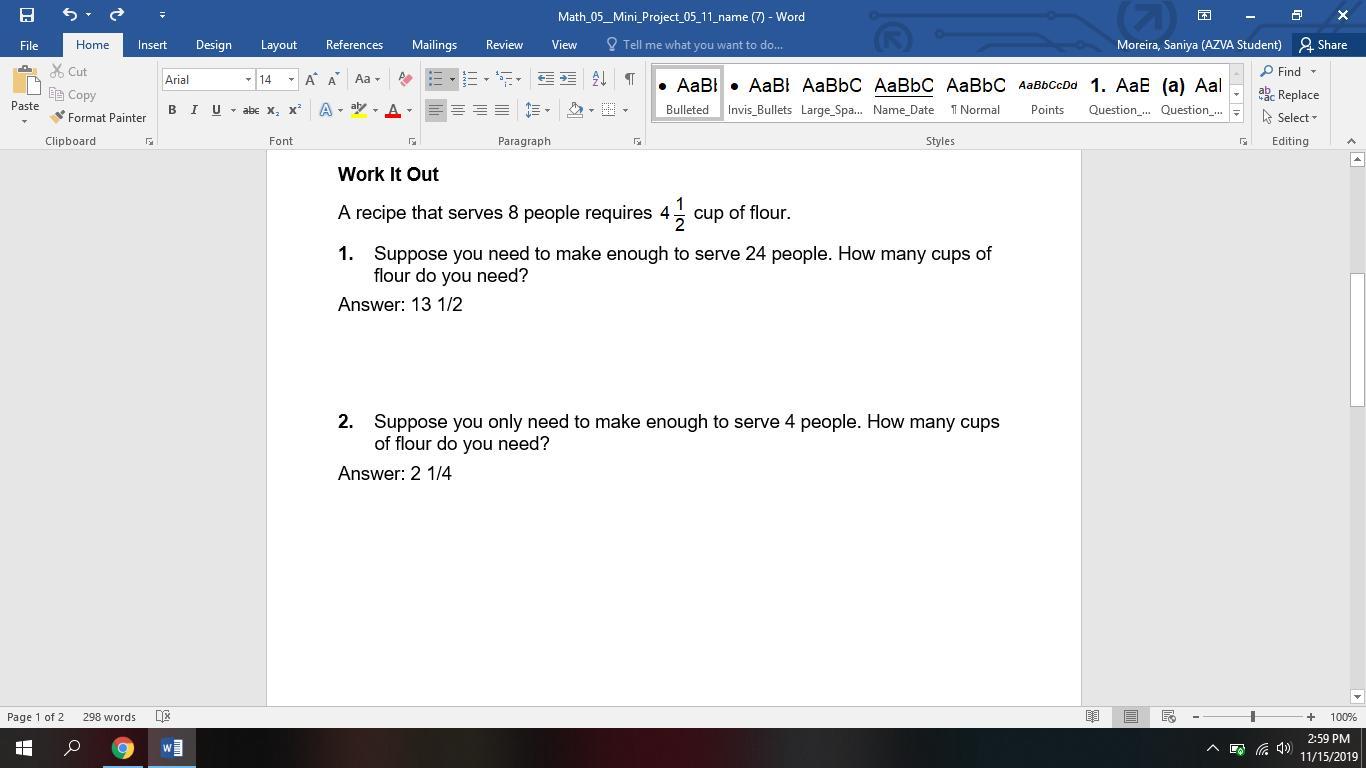Screen dimensions: 1366x768
Task: Apply the Name_Date style
Action: [x=903, y=94]
